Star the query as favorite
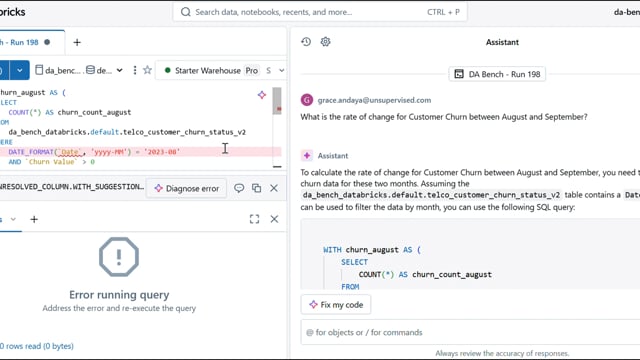640x360 pixels. [x=147, y=70]
